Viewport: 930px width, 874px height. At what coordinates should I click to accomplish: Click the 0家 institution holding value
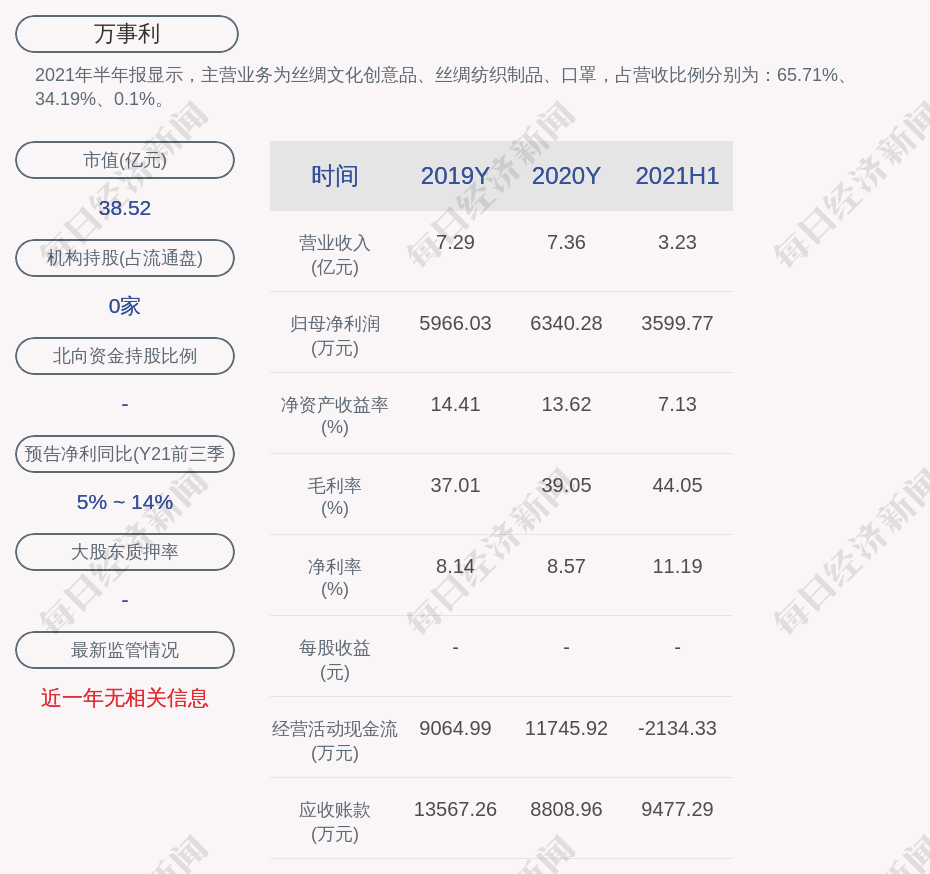click(125, 306)
